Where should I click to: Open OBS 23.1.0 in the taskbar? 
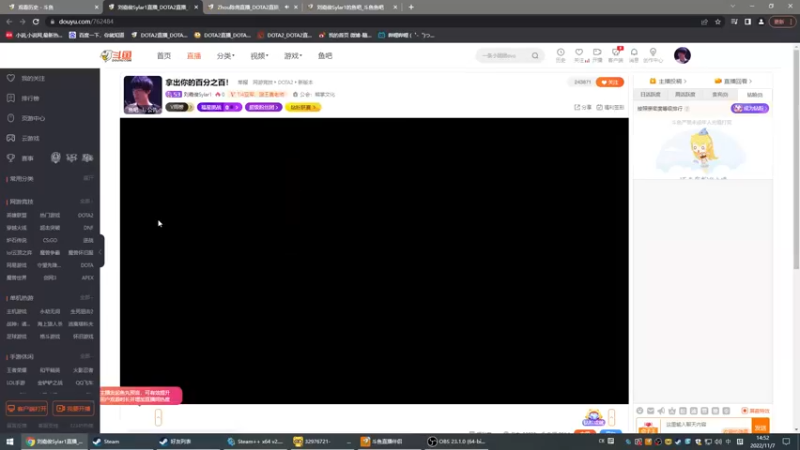pos(457,441)
